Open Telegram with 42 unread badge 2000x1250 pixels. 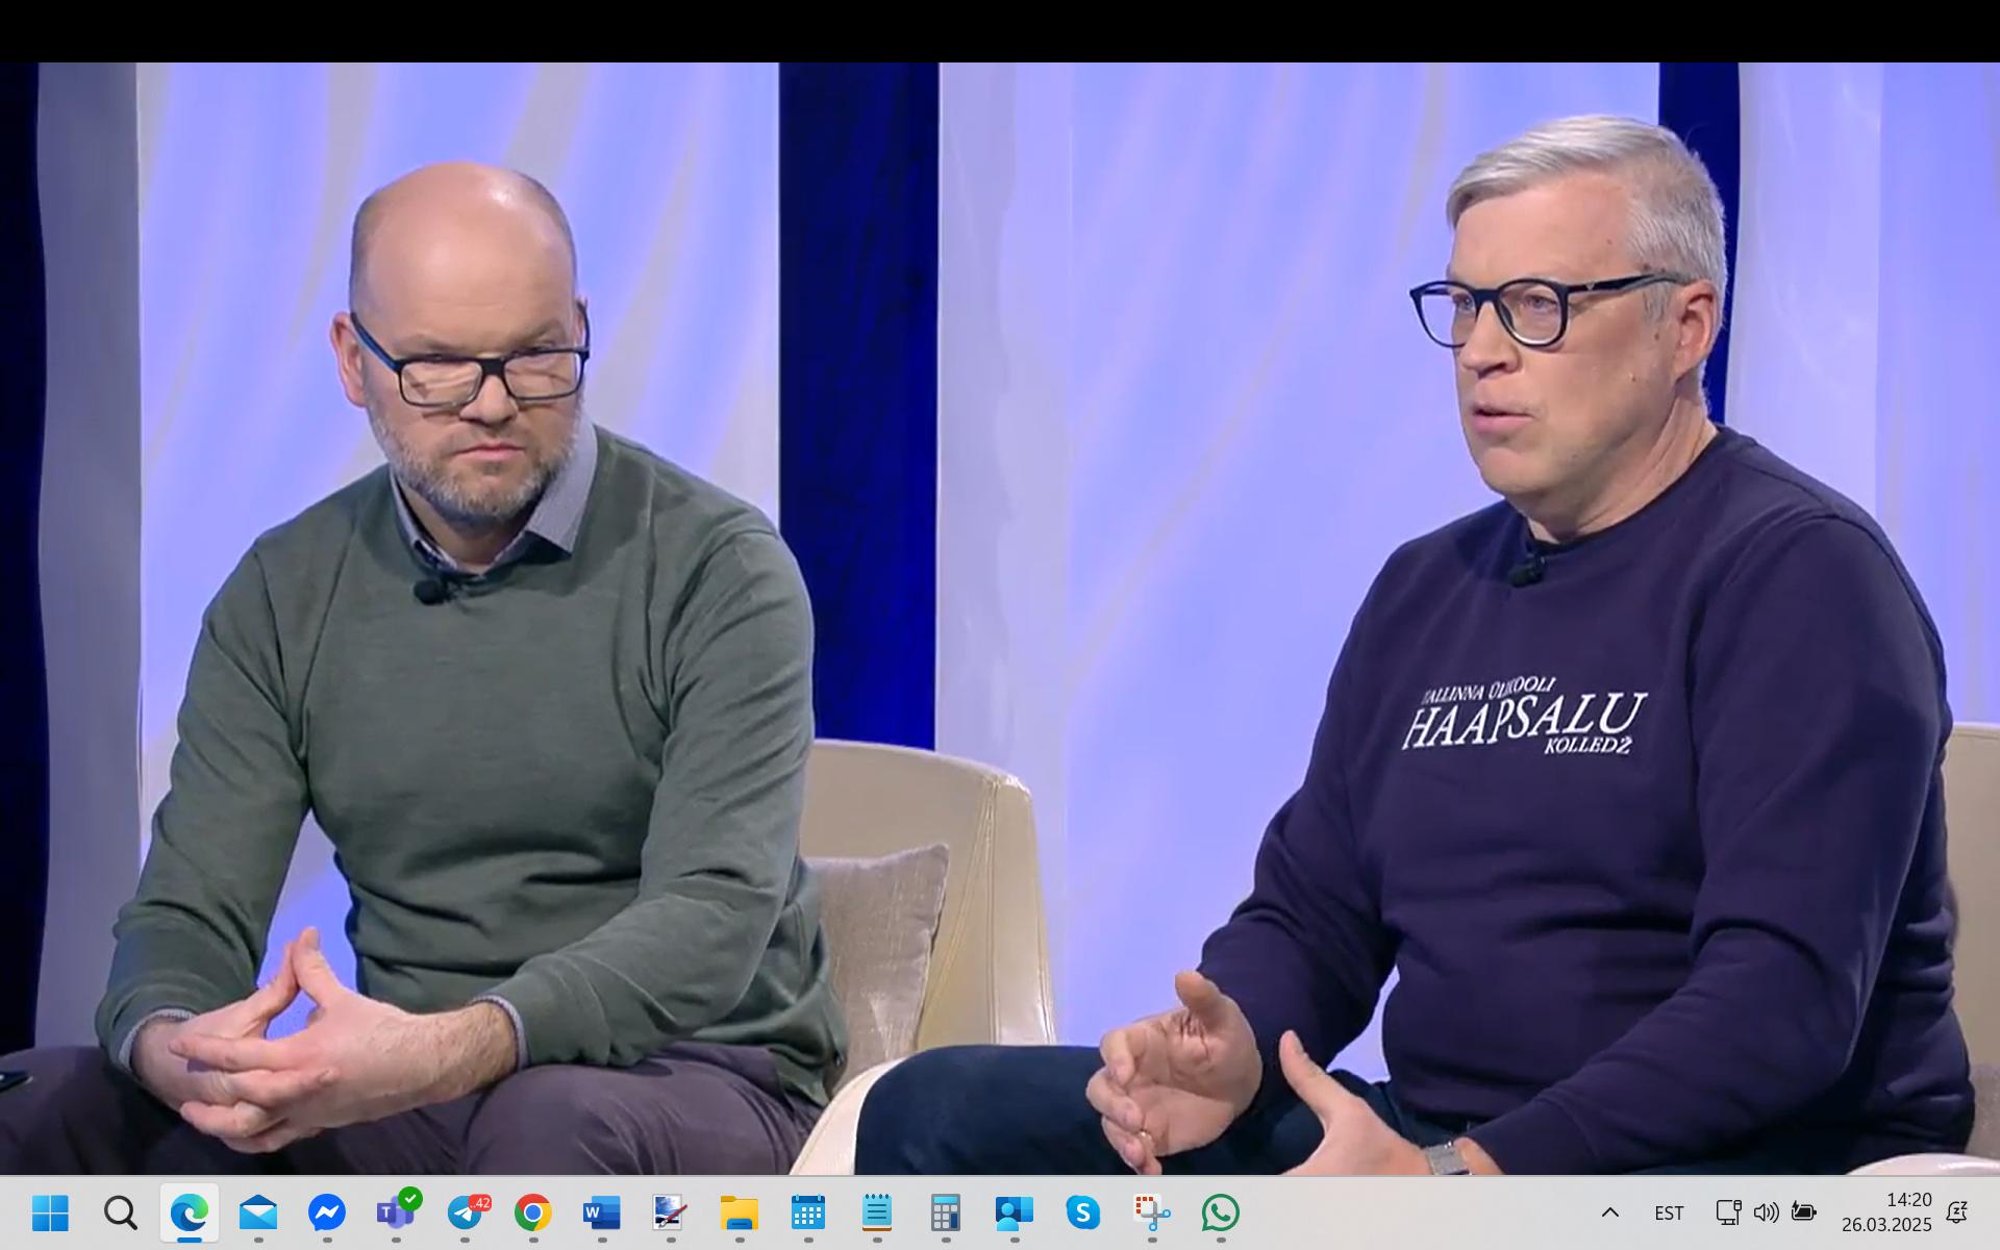(x=465, y=1213)
